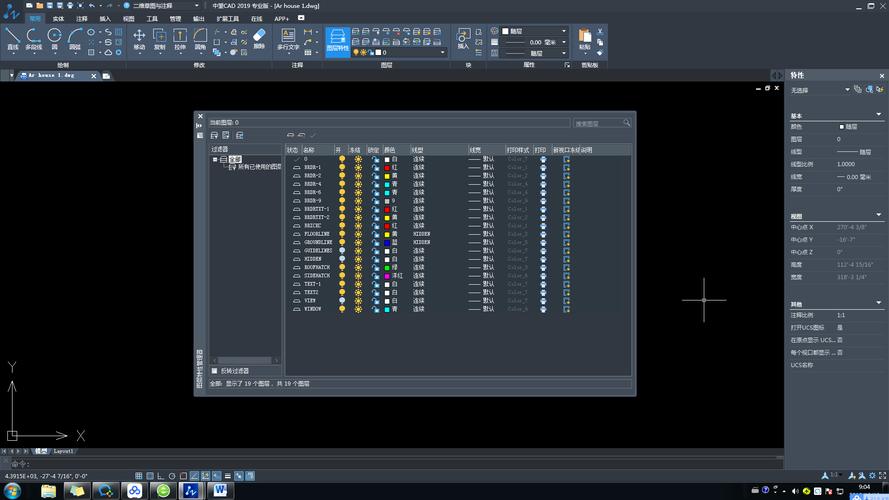Click the blue color swatch of GROUNDLINE
Image resolution: width=889 pixels, height=500 pixels.
387,242
